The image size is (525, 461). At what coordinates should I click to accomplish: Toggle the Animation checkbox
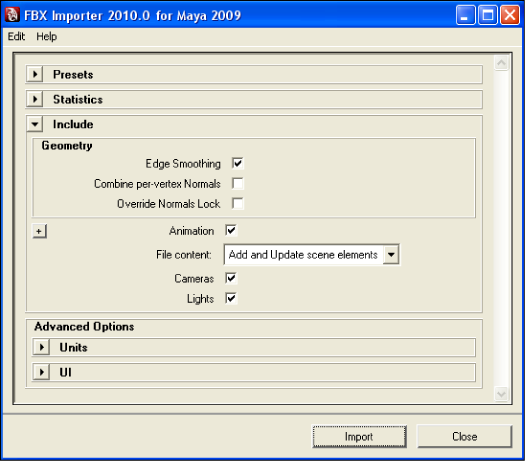click(x=231, y=230)
